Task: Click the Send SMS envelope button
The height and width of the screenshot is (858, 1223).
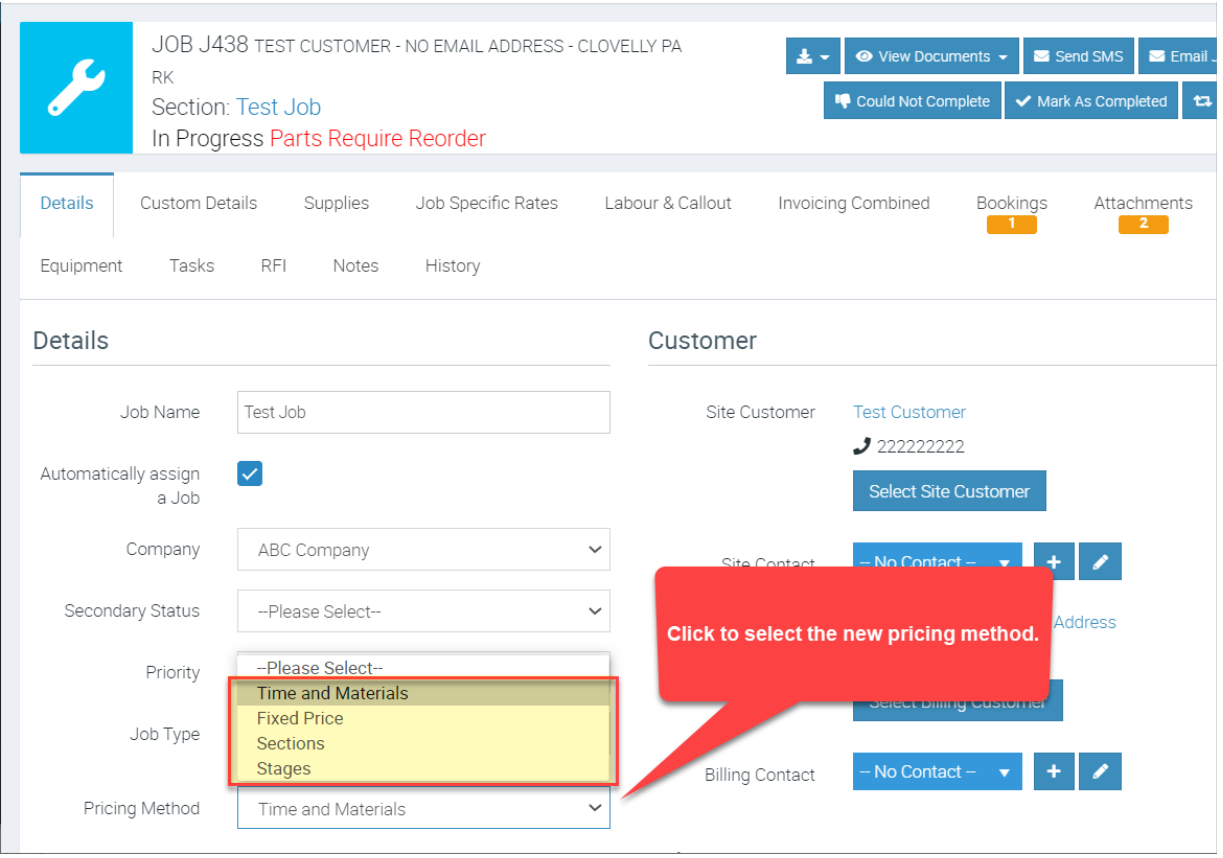Action: coord(1078,57)
